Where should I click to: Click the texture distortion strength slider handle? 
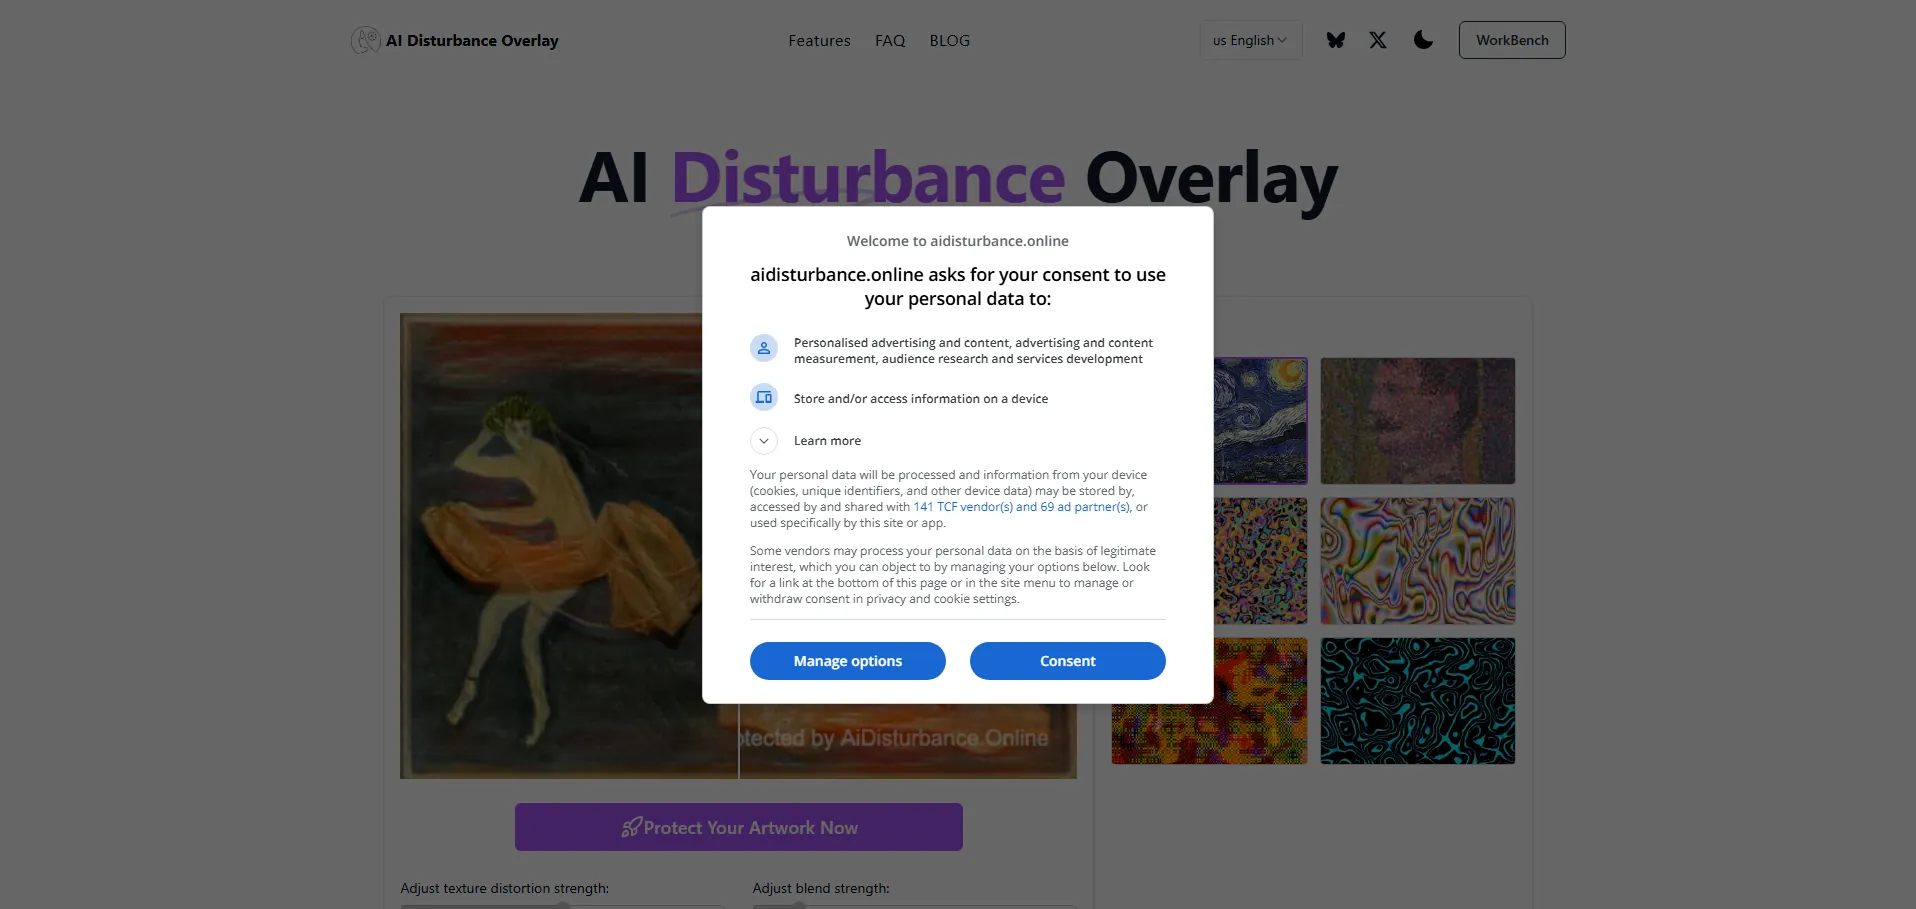[x=564, y=905]
